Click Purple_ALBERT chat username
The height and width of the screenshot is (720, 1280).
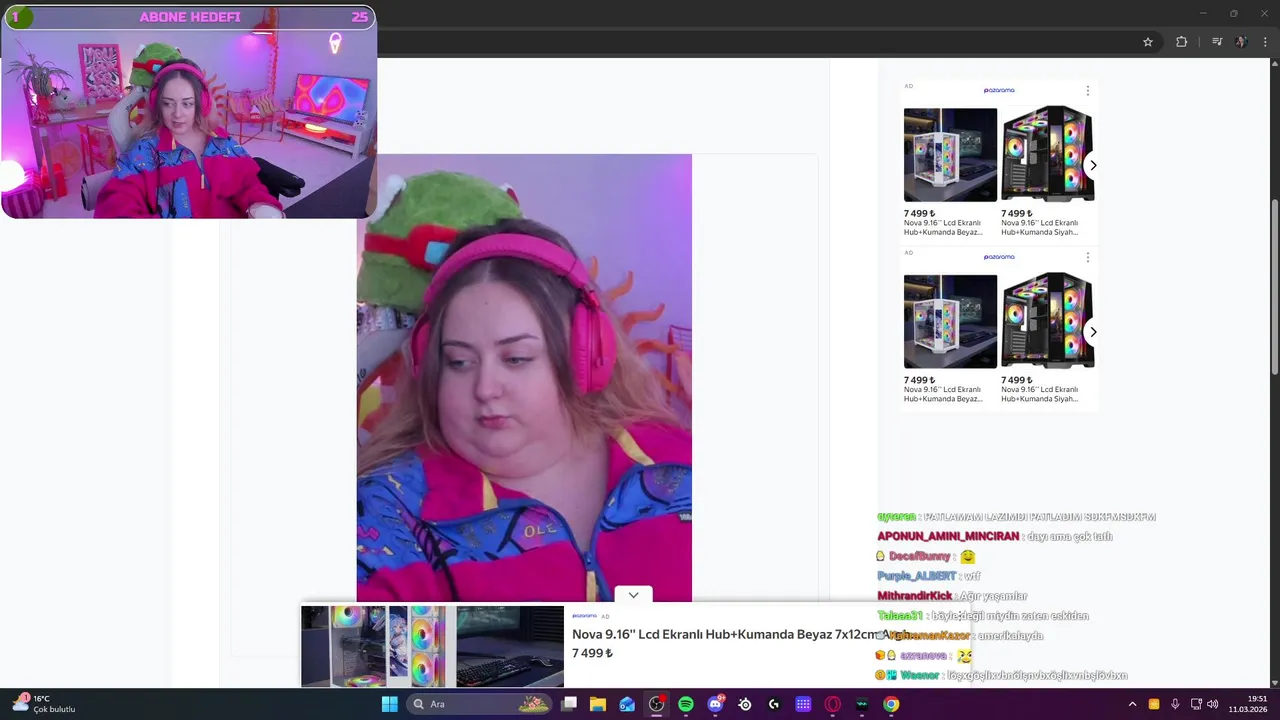point(916,576)
